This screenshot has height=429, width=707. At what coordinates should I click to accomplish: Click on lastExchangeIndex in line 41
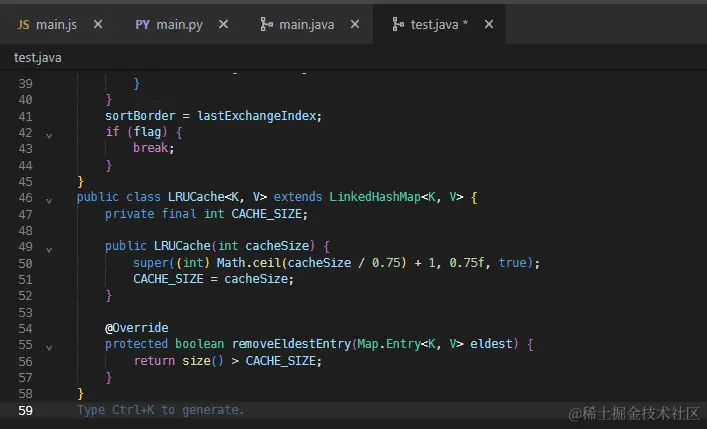257,116
